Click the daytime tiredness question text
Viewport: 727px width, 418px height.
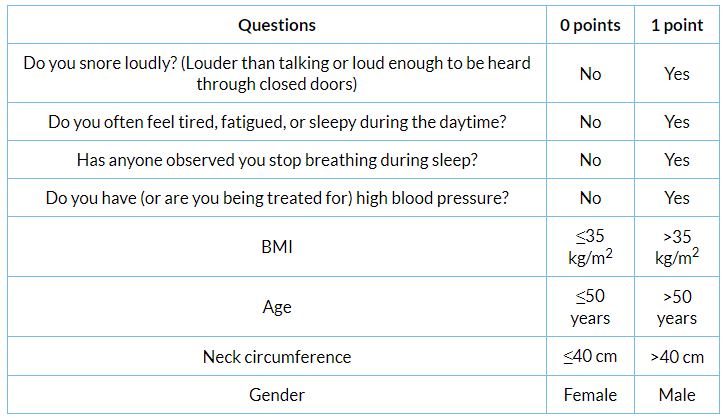pos(277,122)
